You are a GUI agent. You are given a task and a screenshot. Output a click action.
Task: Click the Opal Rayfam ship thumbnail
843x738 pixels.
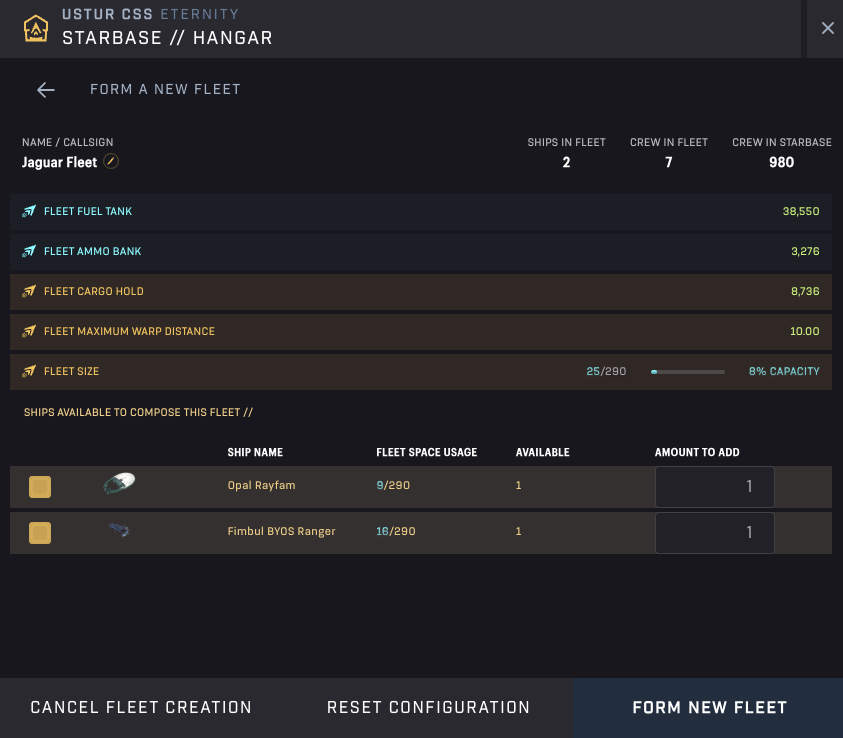tap(118, 484)
